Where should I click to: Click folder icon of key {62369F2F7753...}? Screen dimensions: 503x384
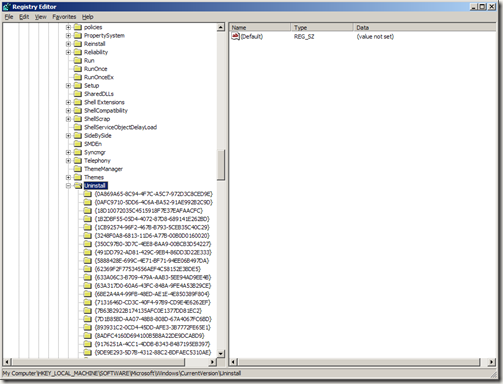87,269
